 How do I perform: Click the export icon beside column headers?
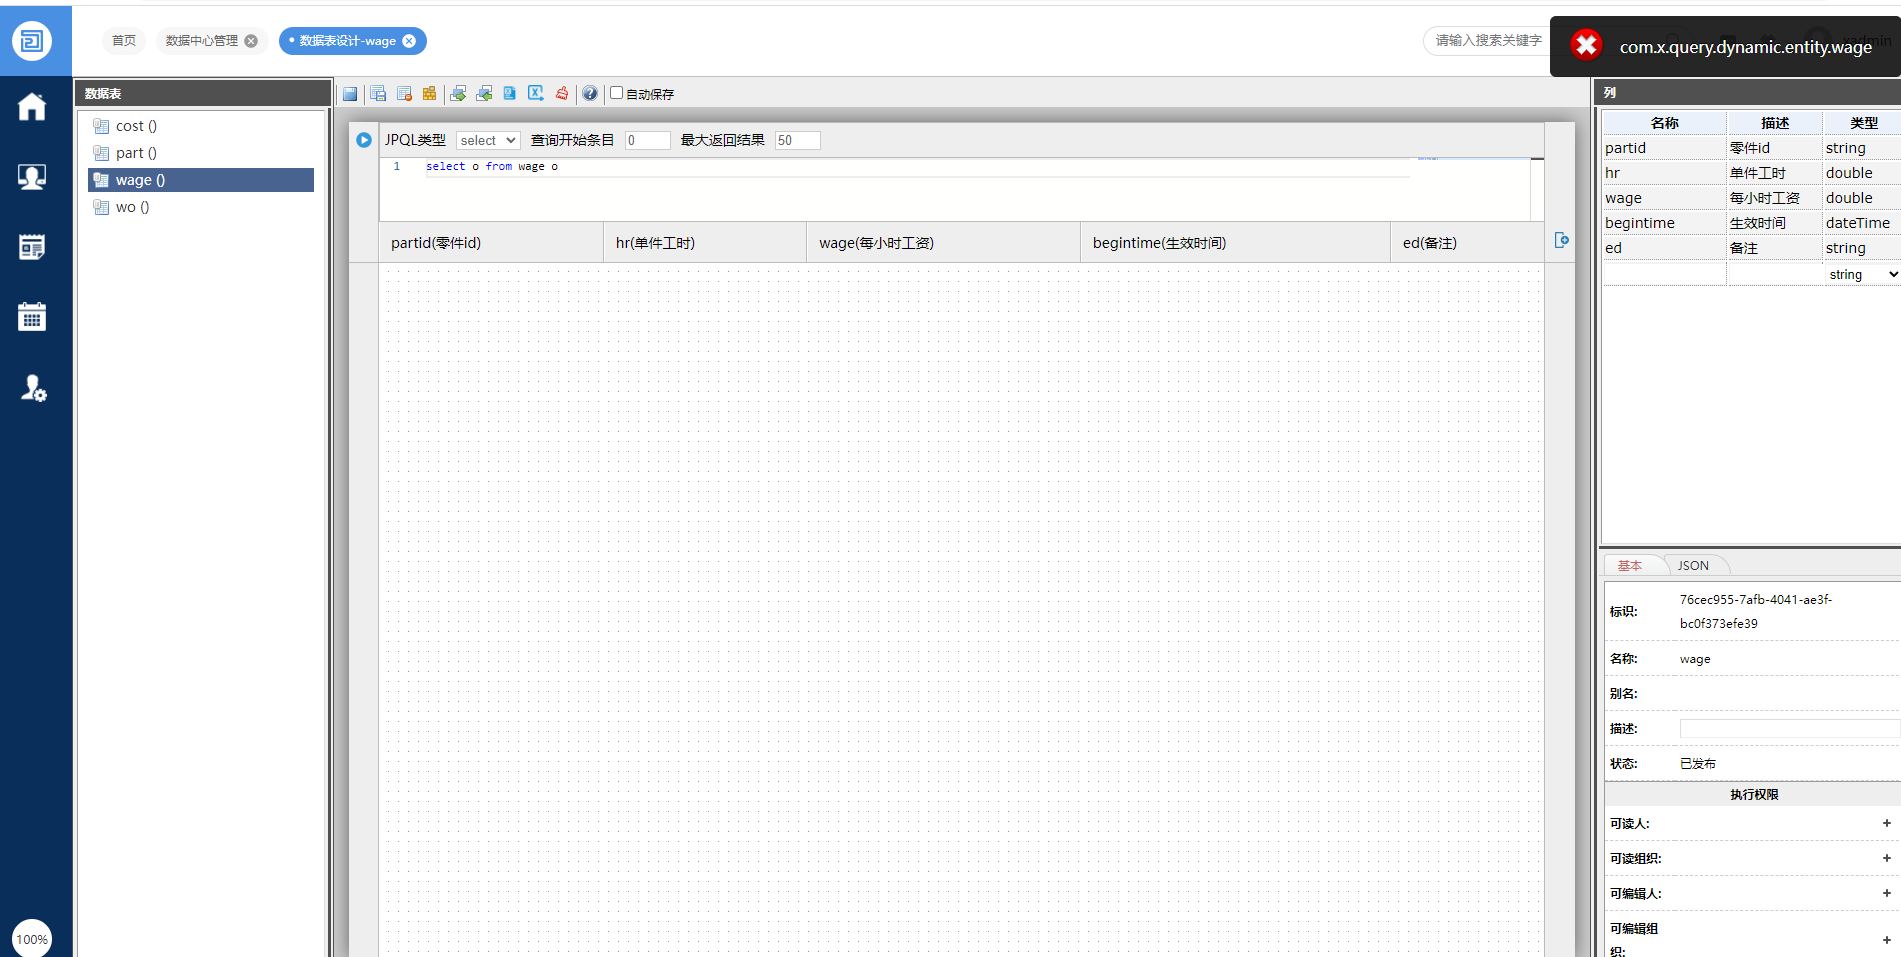(1561, 240)
